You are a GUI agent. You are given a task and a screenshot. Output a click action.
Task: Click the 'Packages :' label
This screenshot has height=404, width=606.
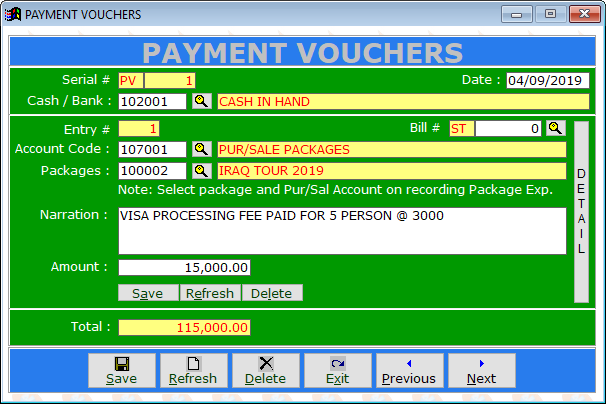(x=76, y=170)
